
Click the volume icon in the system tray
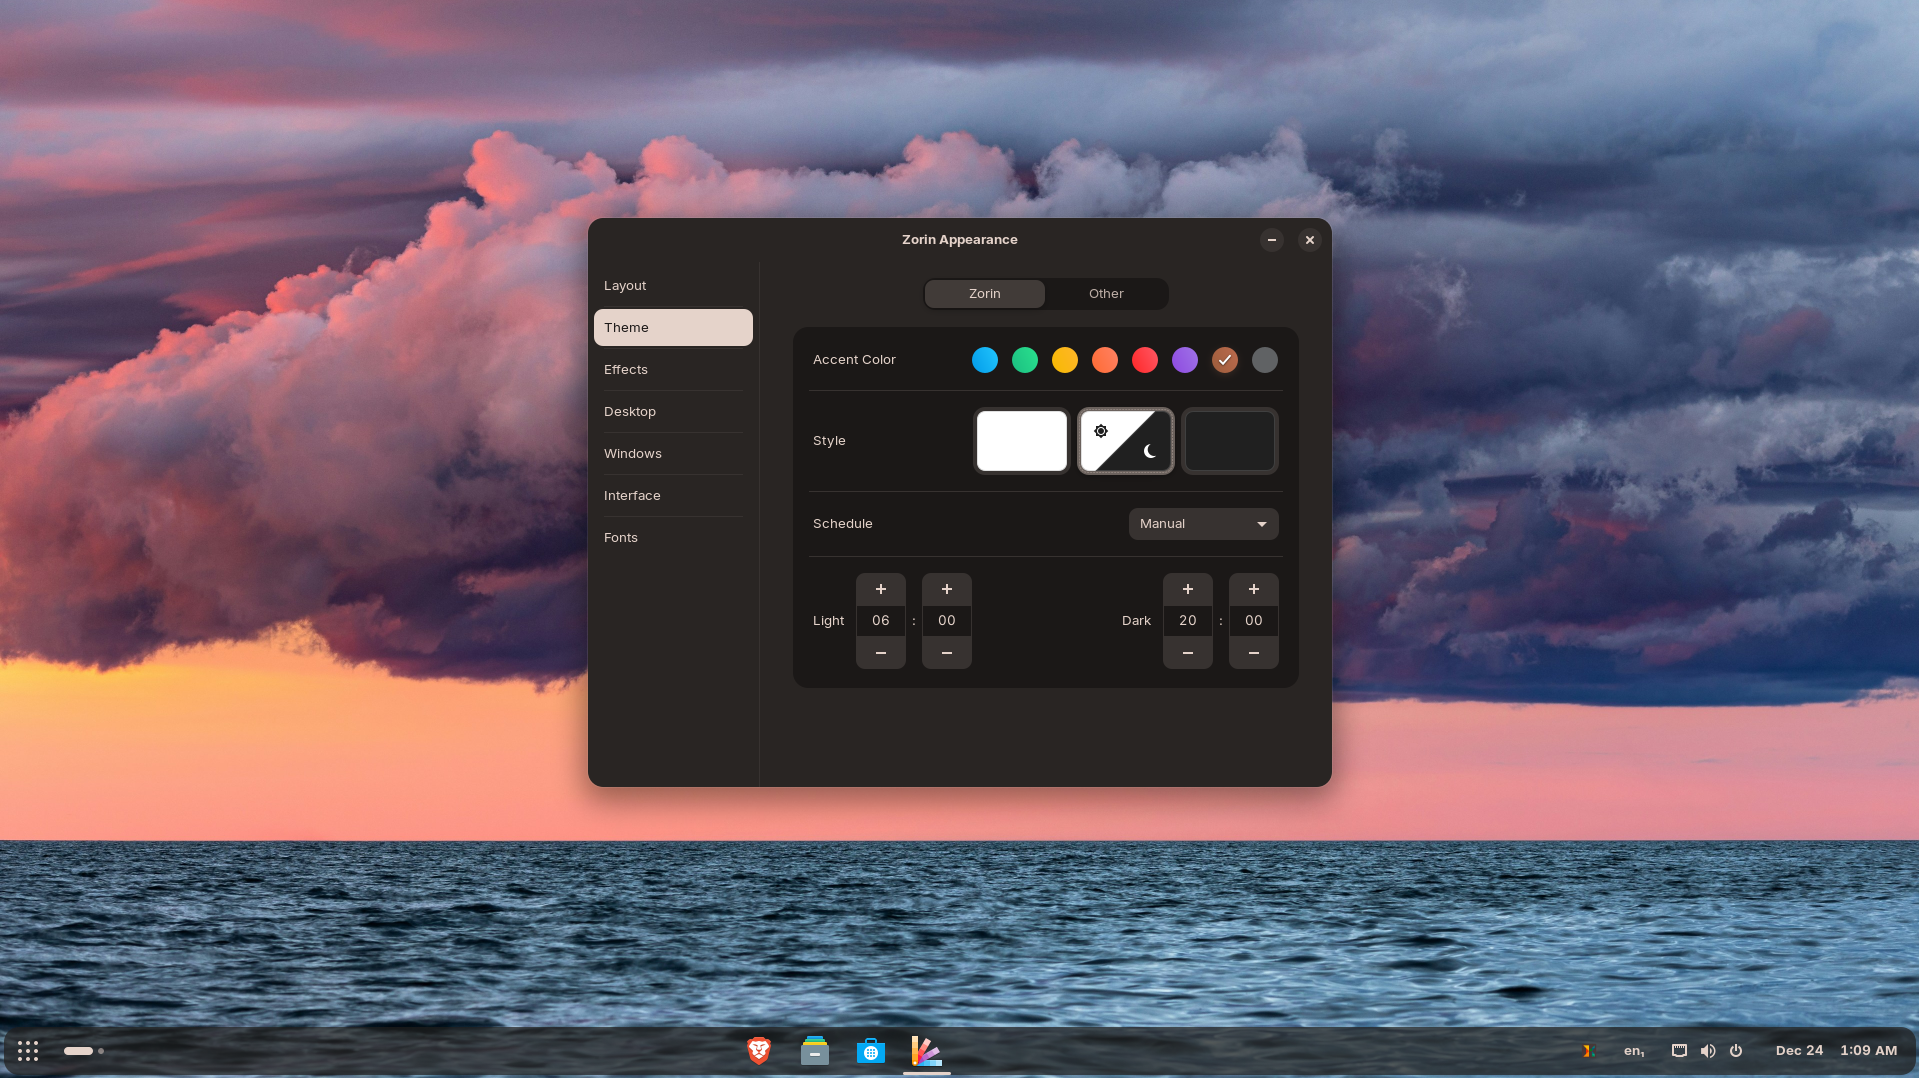(1708, 1051)
